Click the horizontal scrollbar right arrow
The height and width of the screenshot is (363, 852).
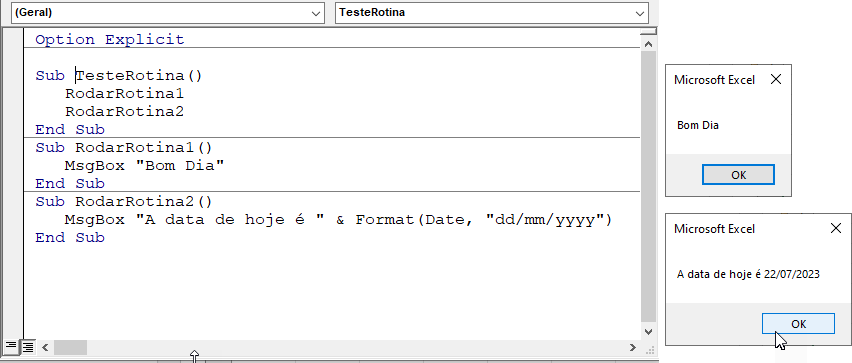coord(633,347)
